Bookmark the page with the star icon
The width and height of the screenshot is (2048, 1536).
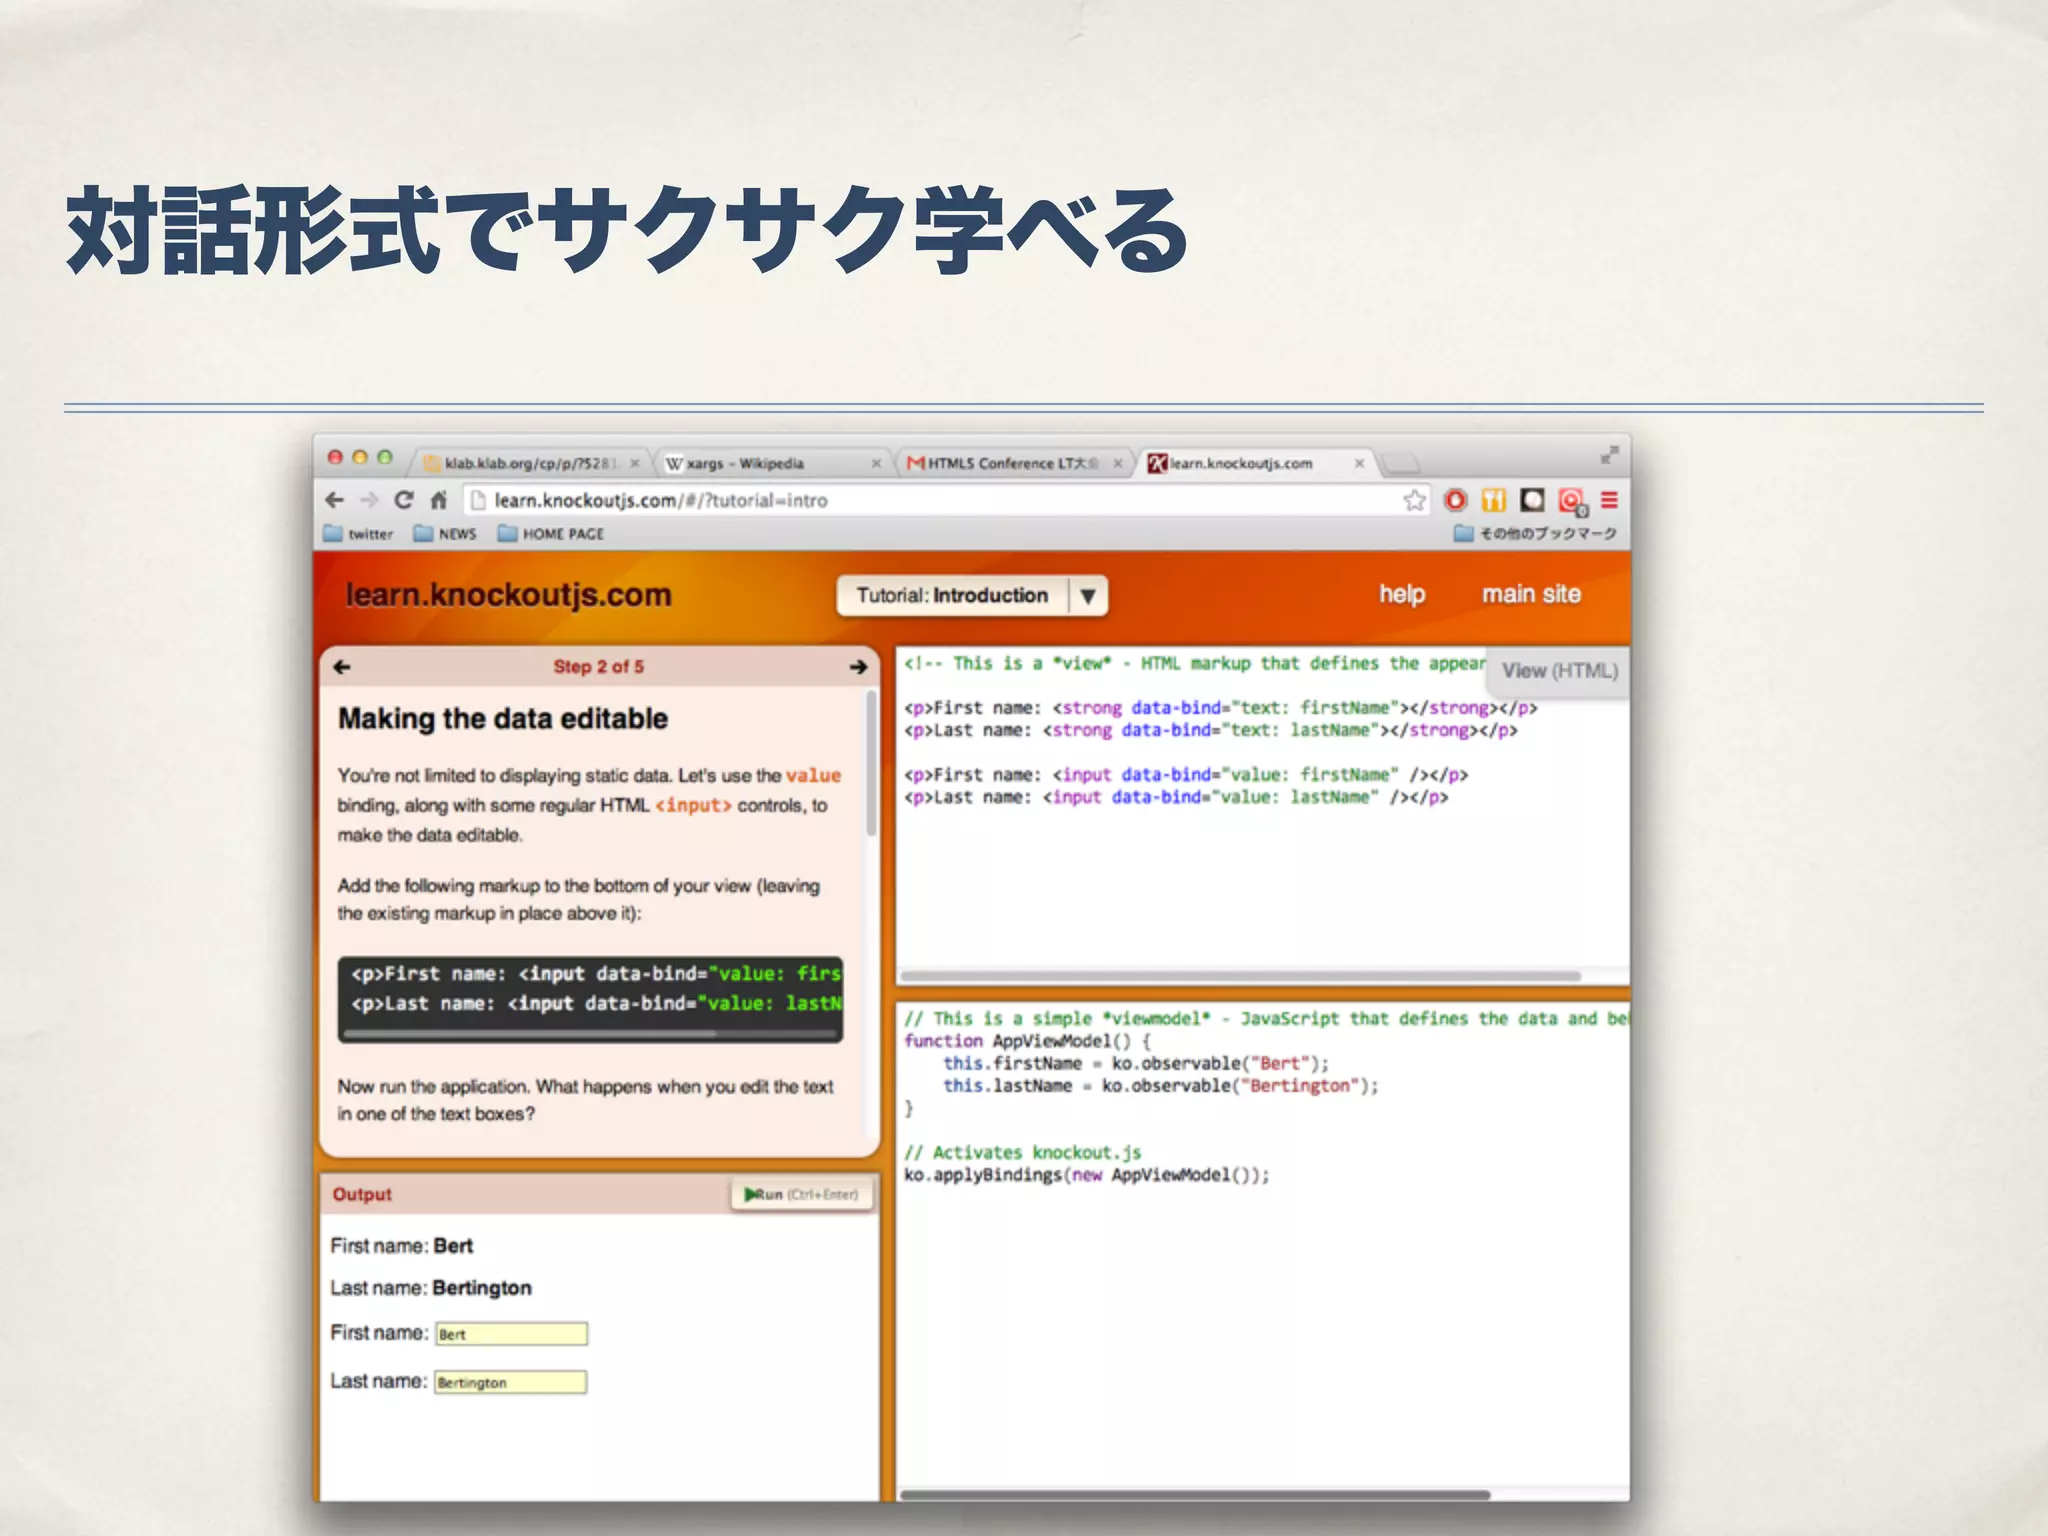tap(1414, 500)
